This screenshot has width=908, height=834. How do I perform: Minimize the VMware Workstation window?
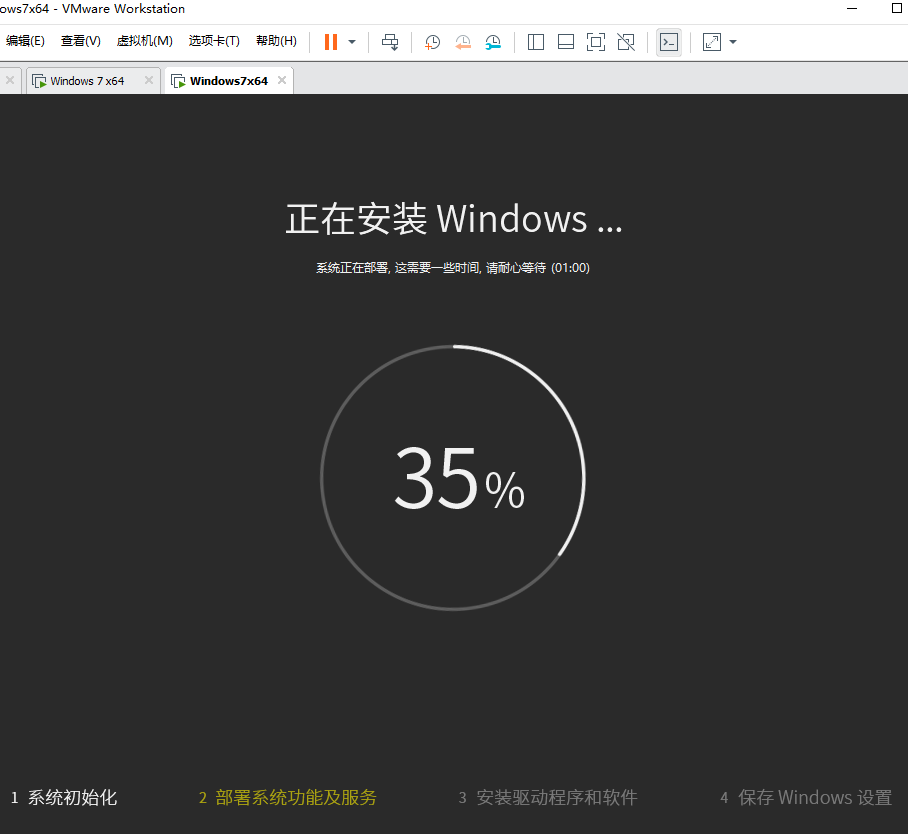tap(852, 9)
